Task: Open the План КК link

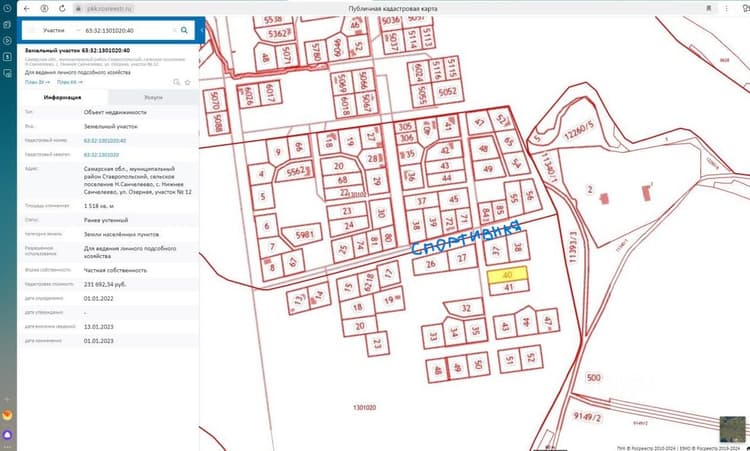Action: click(x=70, y=82)
